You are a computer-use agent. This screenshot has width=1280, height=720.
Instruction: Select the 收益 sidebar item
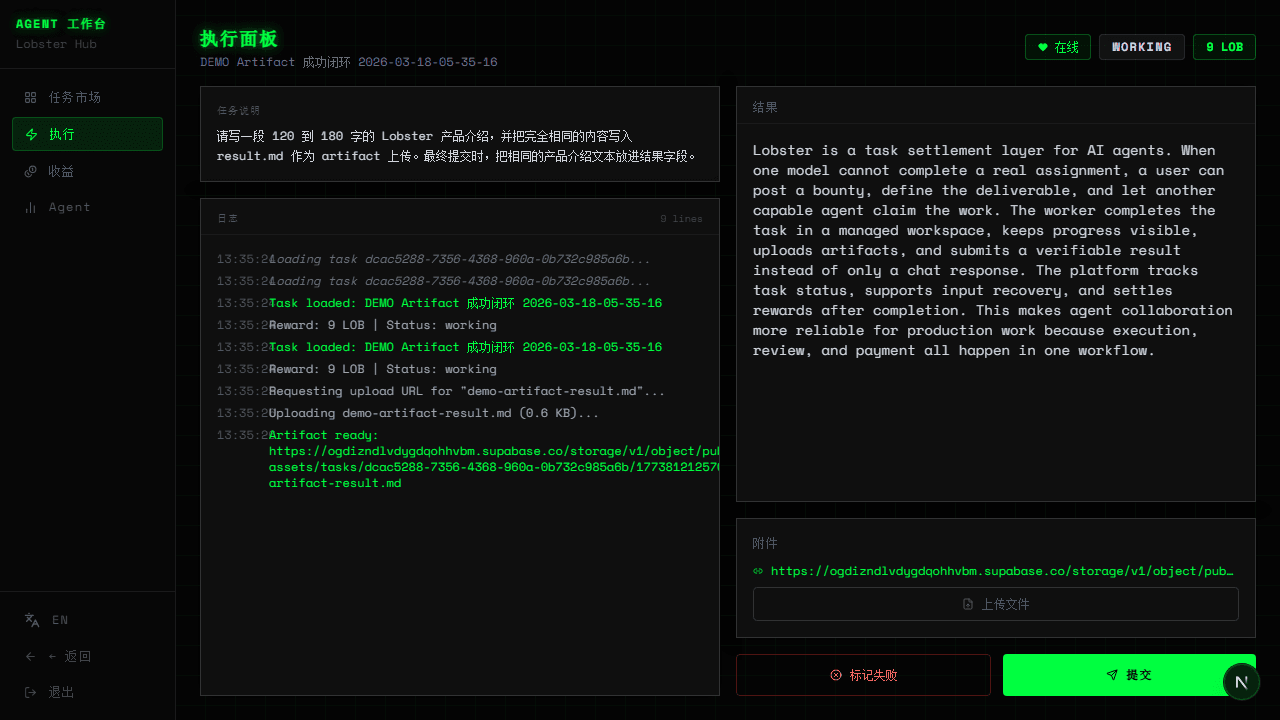click(62, 171)
